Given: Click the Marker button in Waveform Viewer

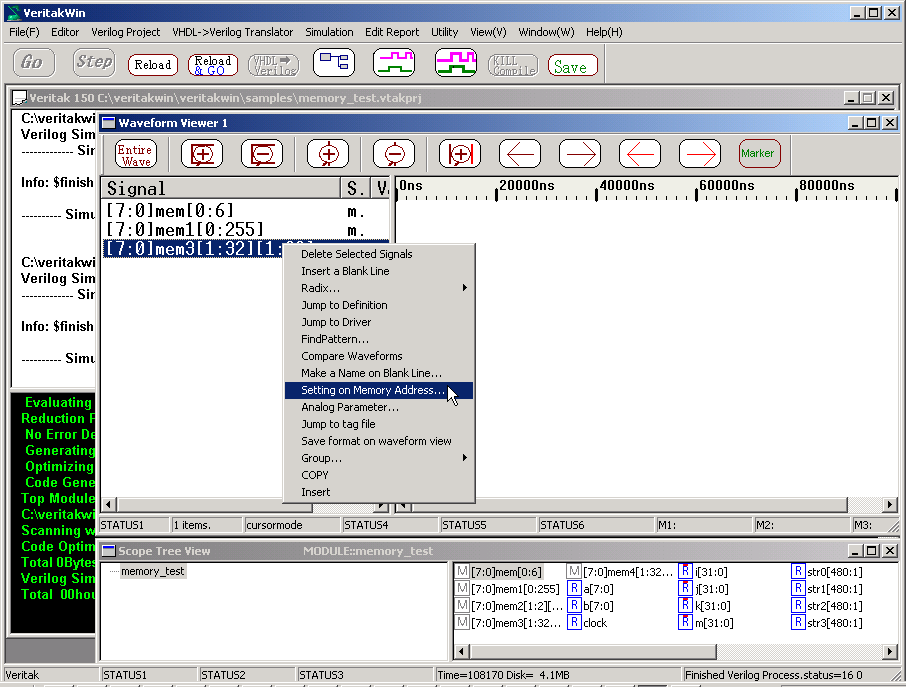Looking at the screenshot, I should (x=760, y=154).
